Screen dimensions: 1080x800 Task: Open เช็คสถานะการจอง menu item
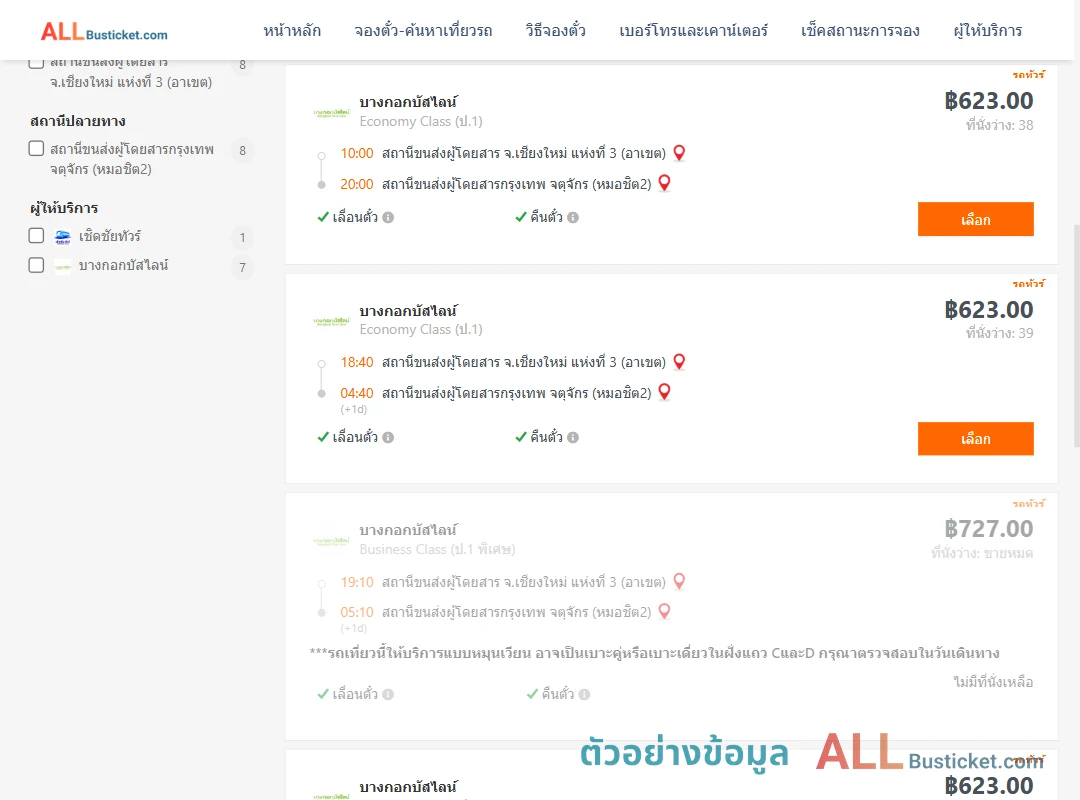(x=860, y=30)
